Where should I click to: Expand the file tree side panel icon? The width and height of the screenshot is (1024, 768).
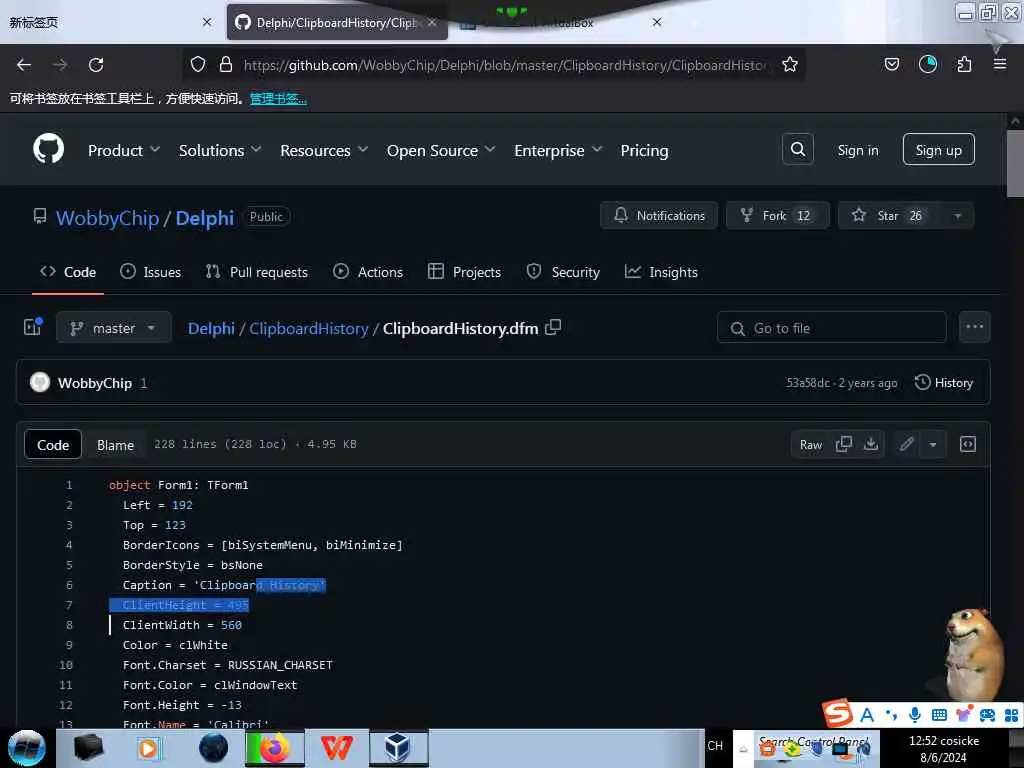tap(33, 327)
